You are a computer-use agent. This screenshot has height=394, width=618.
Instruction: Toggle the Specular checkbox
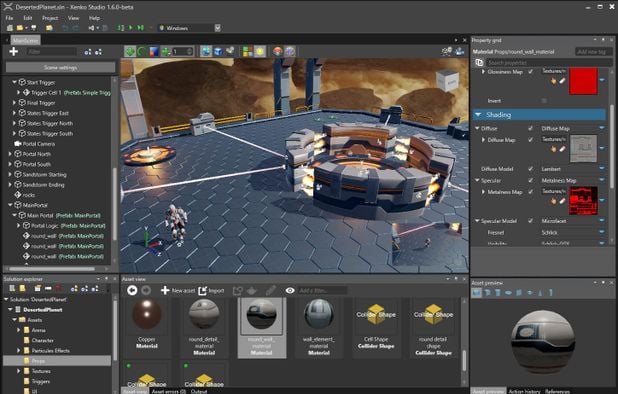[531, 180]
